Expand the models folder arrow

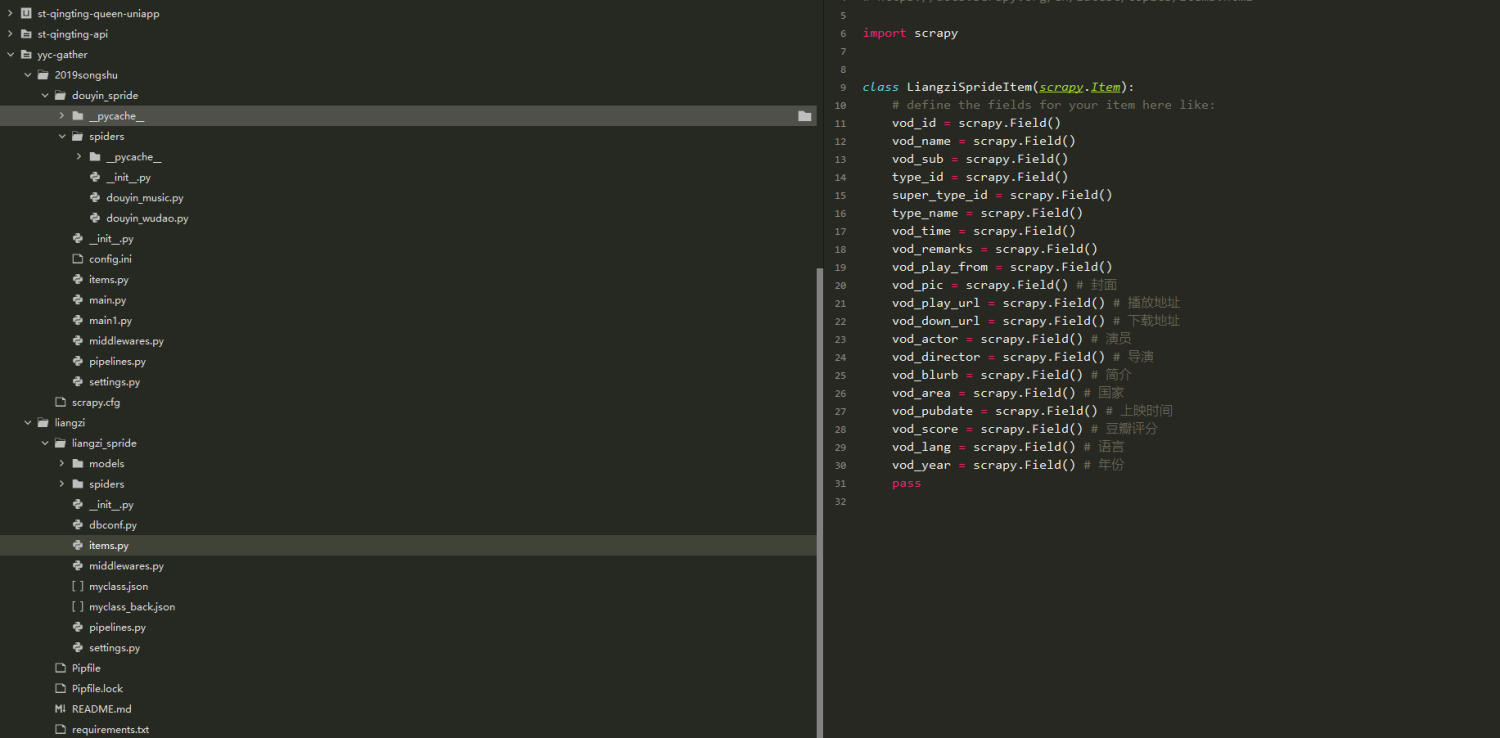point(61,464)
